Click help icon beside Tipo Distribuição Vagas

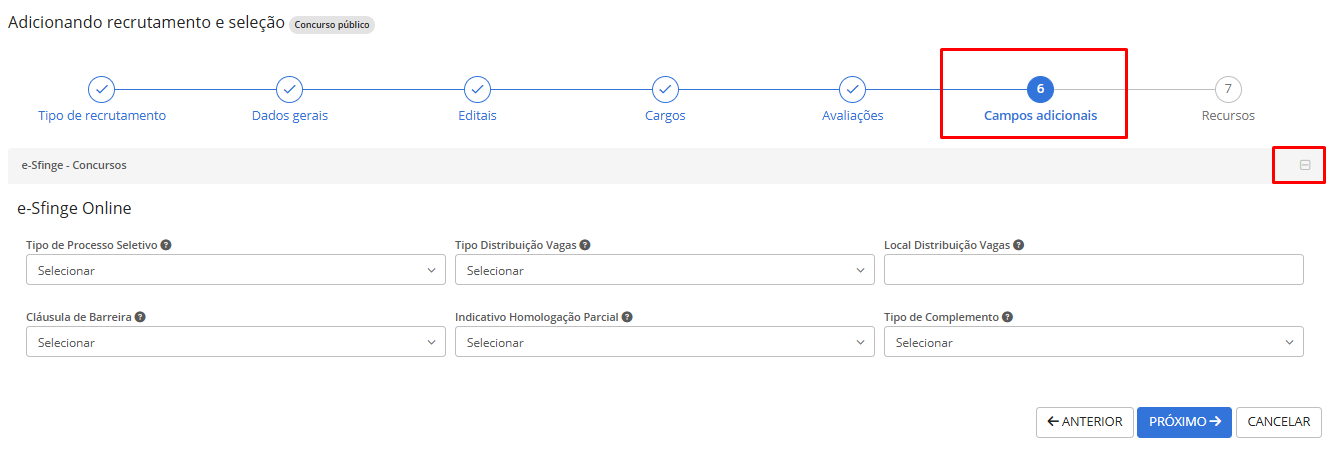[585, 245]
